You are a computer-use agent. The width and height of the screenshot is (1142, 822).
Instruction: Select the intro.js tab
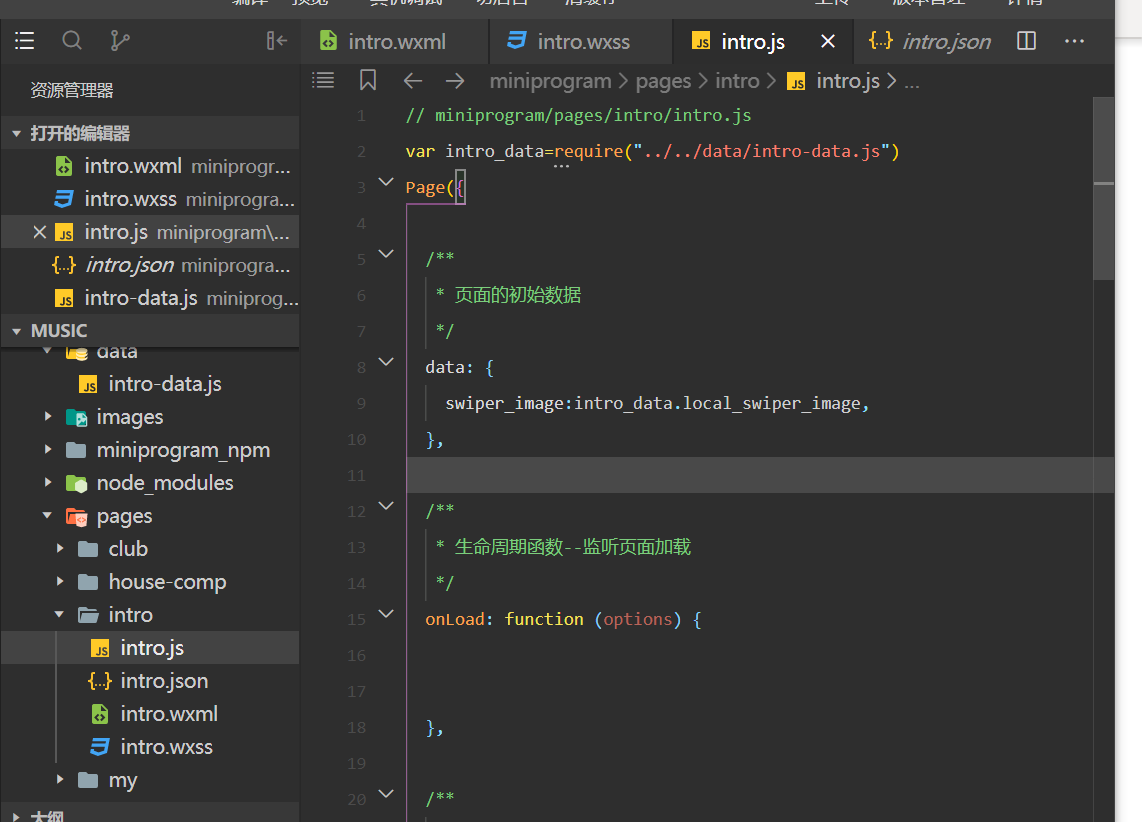point(752,42)
